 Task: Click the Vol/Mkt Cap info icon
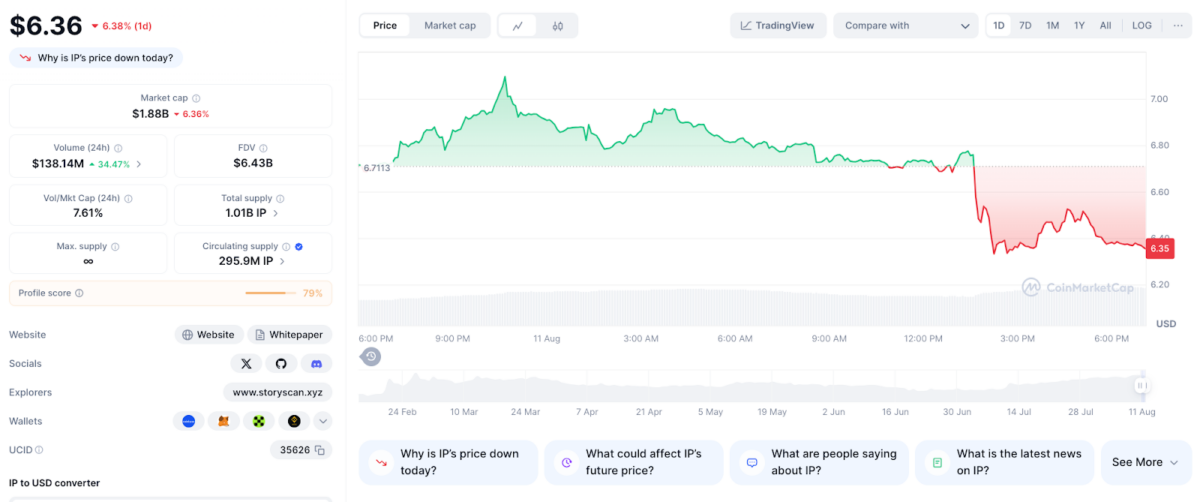click(128, 198)
